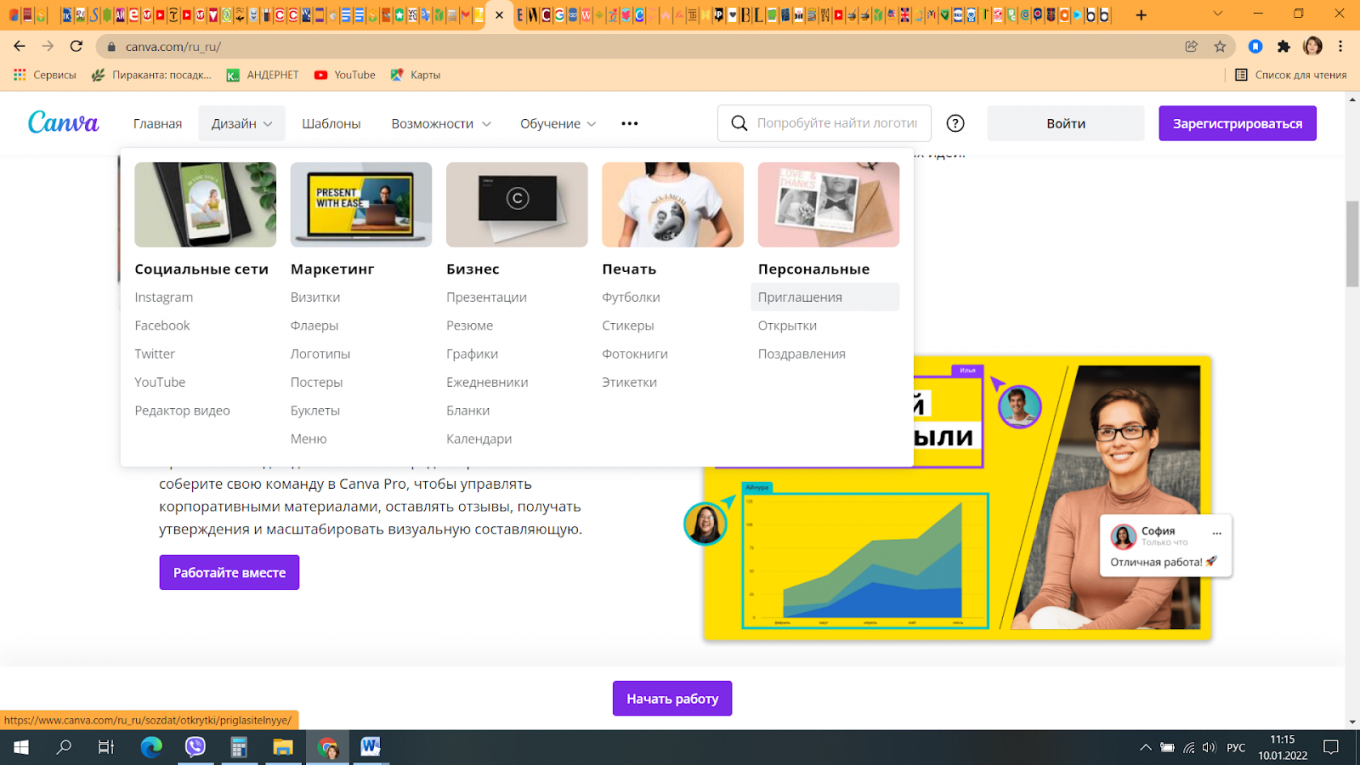Select Приглашения under Персональные
Image resolution: width=1360 pixels, height=765 pixels.
(x=800, y=297)
